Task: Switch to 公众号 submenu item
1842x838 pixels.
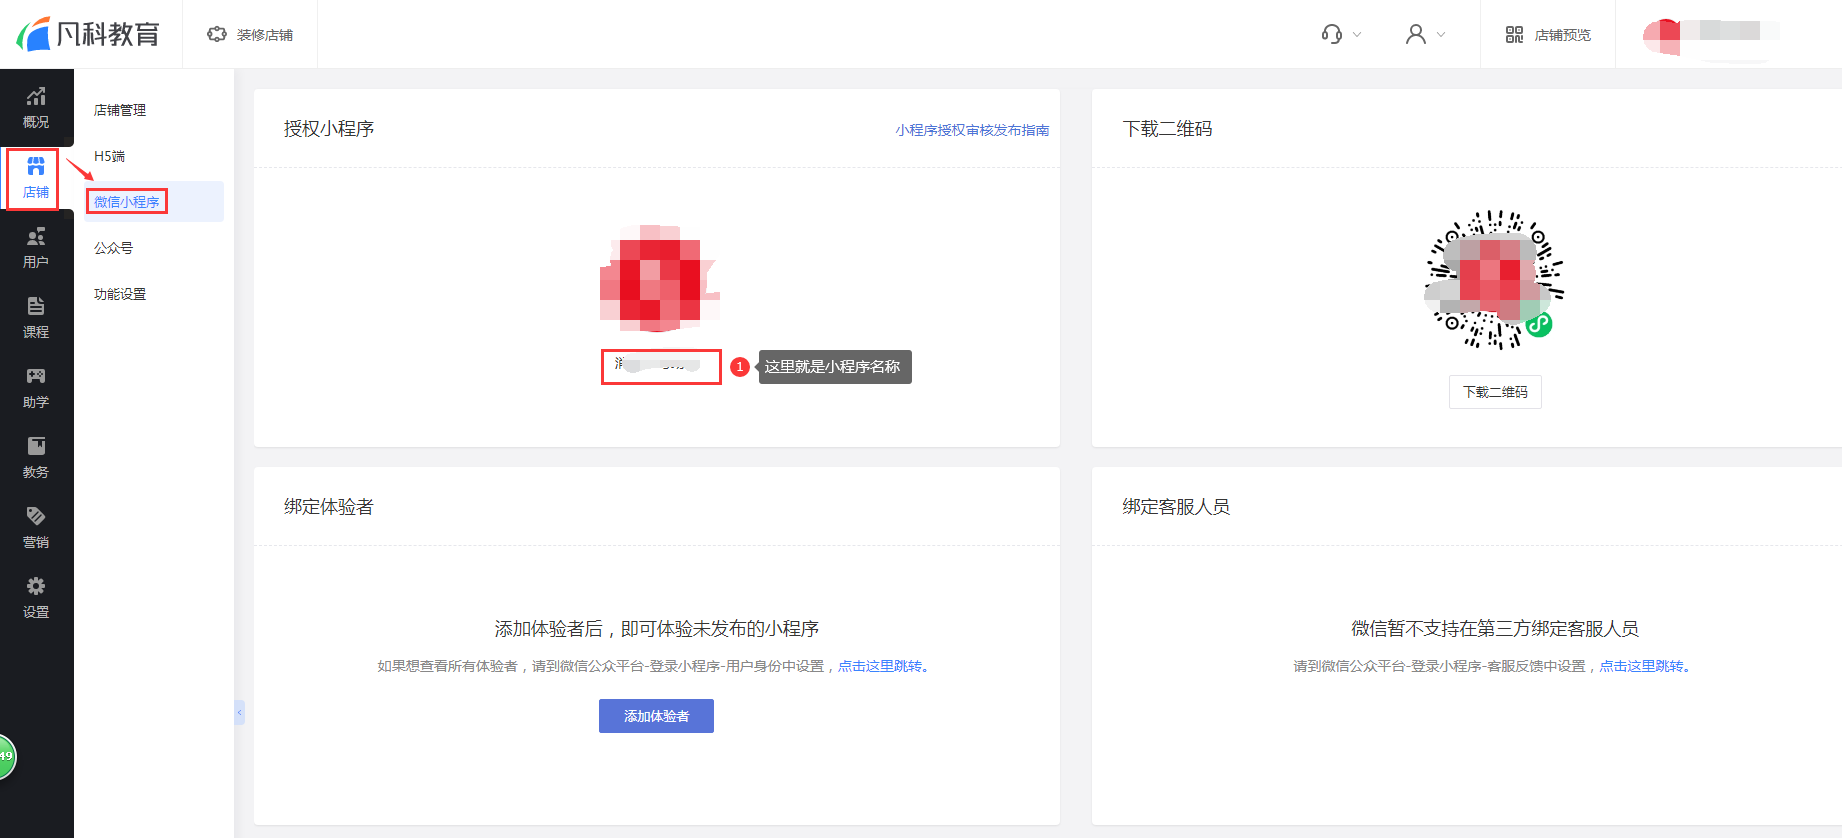Action: pos(113,248)
